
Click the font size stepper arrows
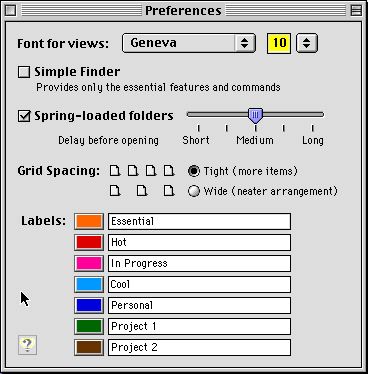[x=307, y=43]
